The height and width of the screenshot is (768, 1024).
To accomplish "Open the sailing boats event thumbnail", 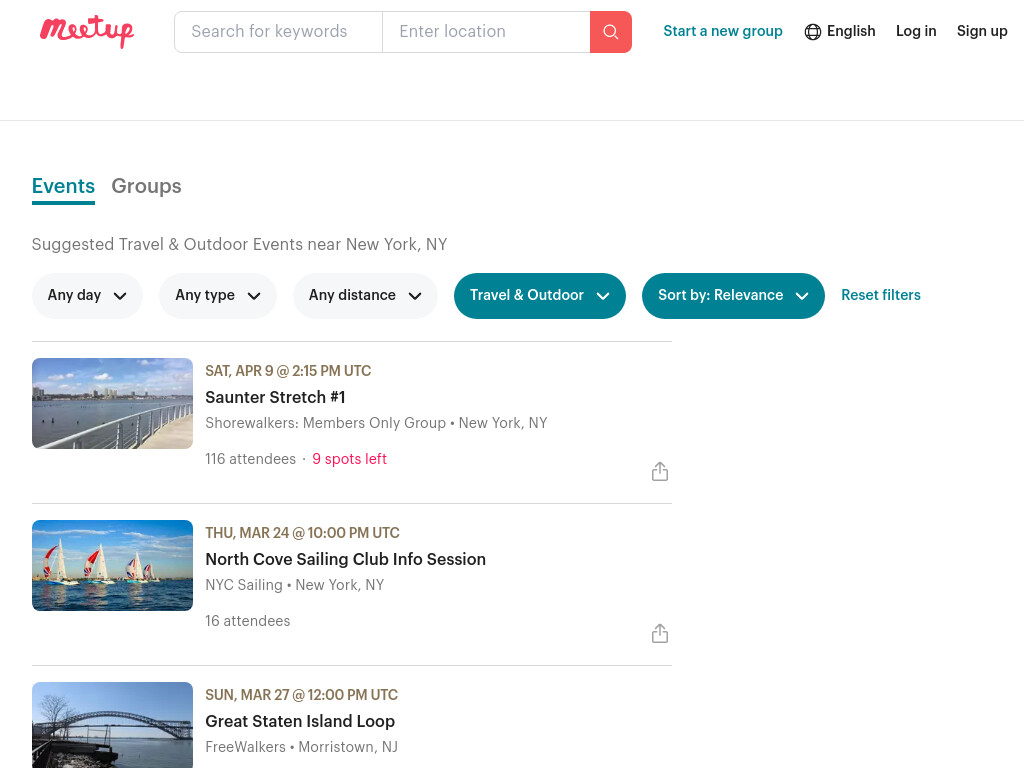I will [112, 566].
